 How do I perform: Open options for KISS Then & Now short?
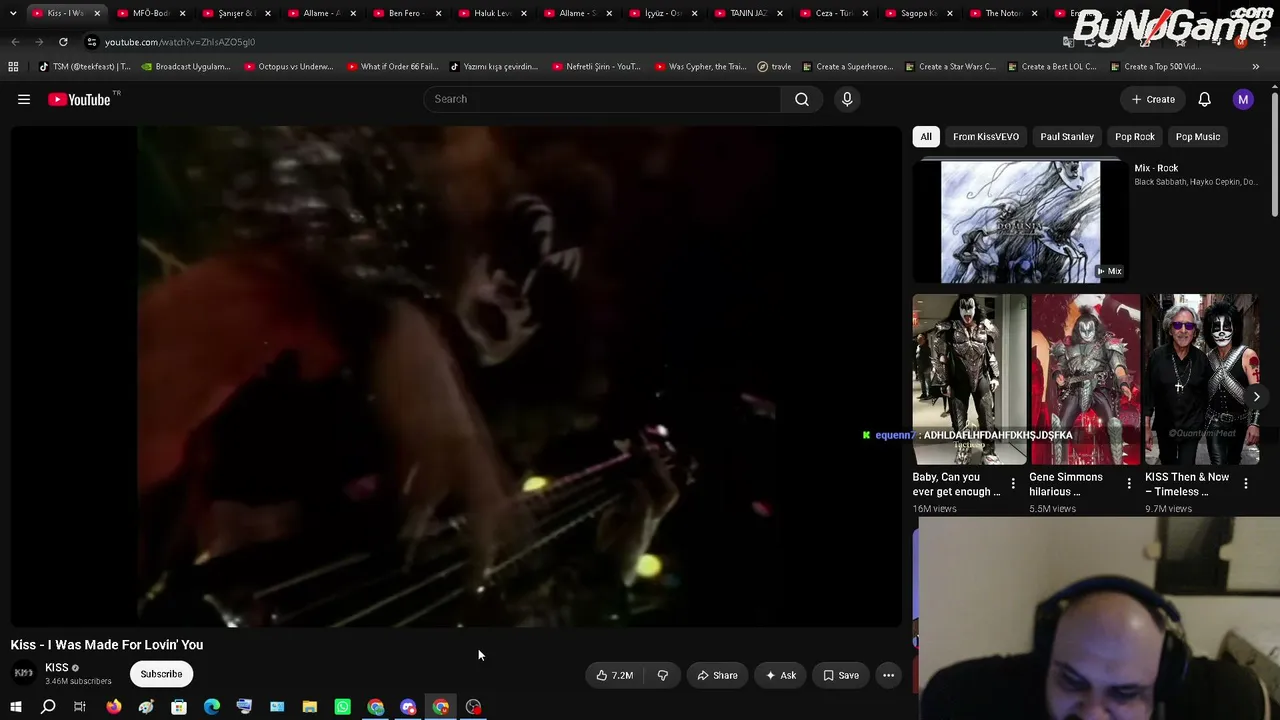tap(1246, 484)
